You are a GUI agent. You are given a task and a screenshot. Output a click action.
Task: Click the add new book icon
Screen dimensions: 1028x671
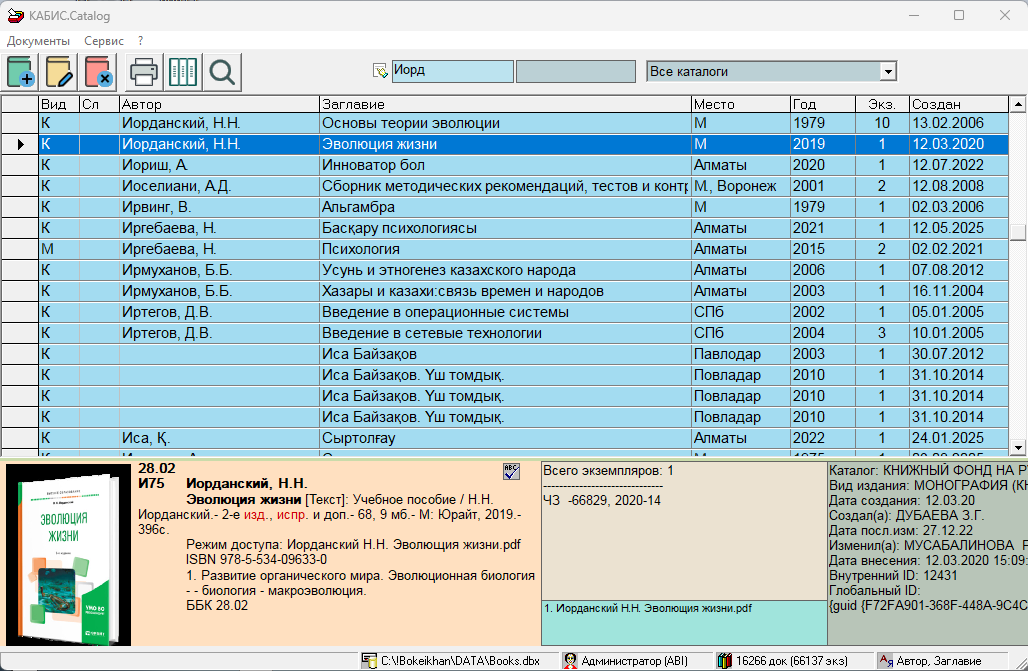point(20,72)
